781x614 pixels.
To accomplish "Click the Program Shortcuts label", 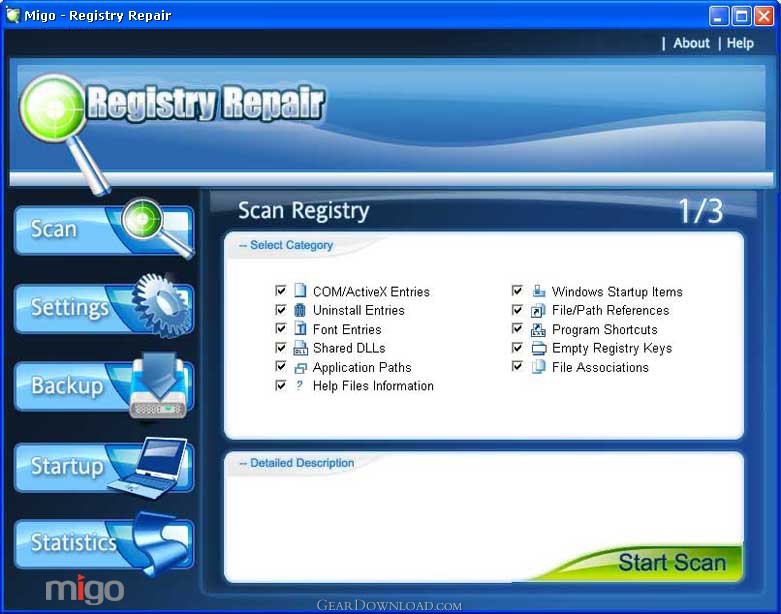I will (x=605, y=330).
